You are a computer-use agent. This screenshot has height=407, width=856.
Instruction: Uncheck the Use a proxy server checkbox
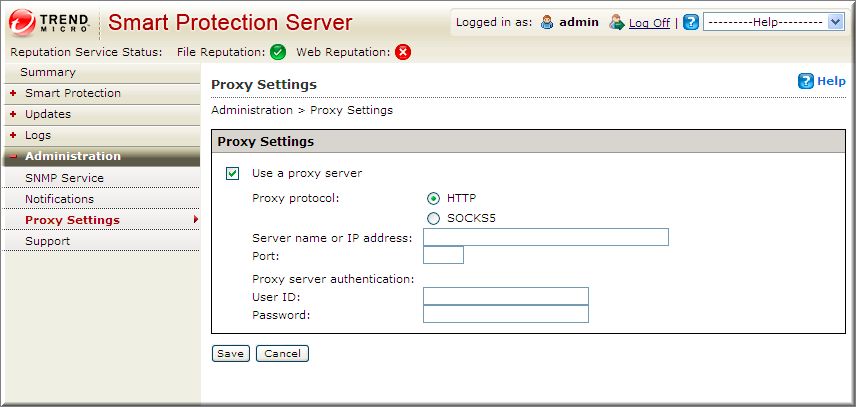point(233,173)
